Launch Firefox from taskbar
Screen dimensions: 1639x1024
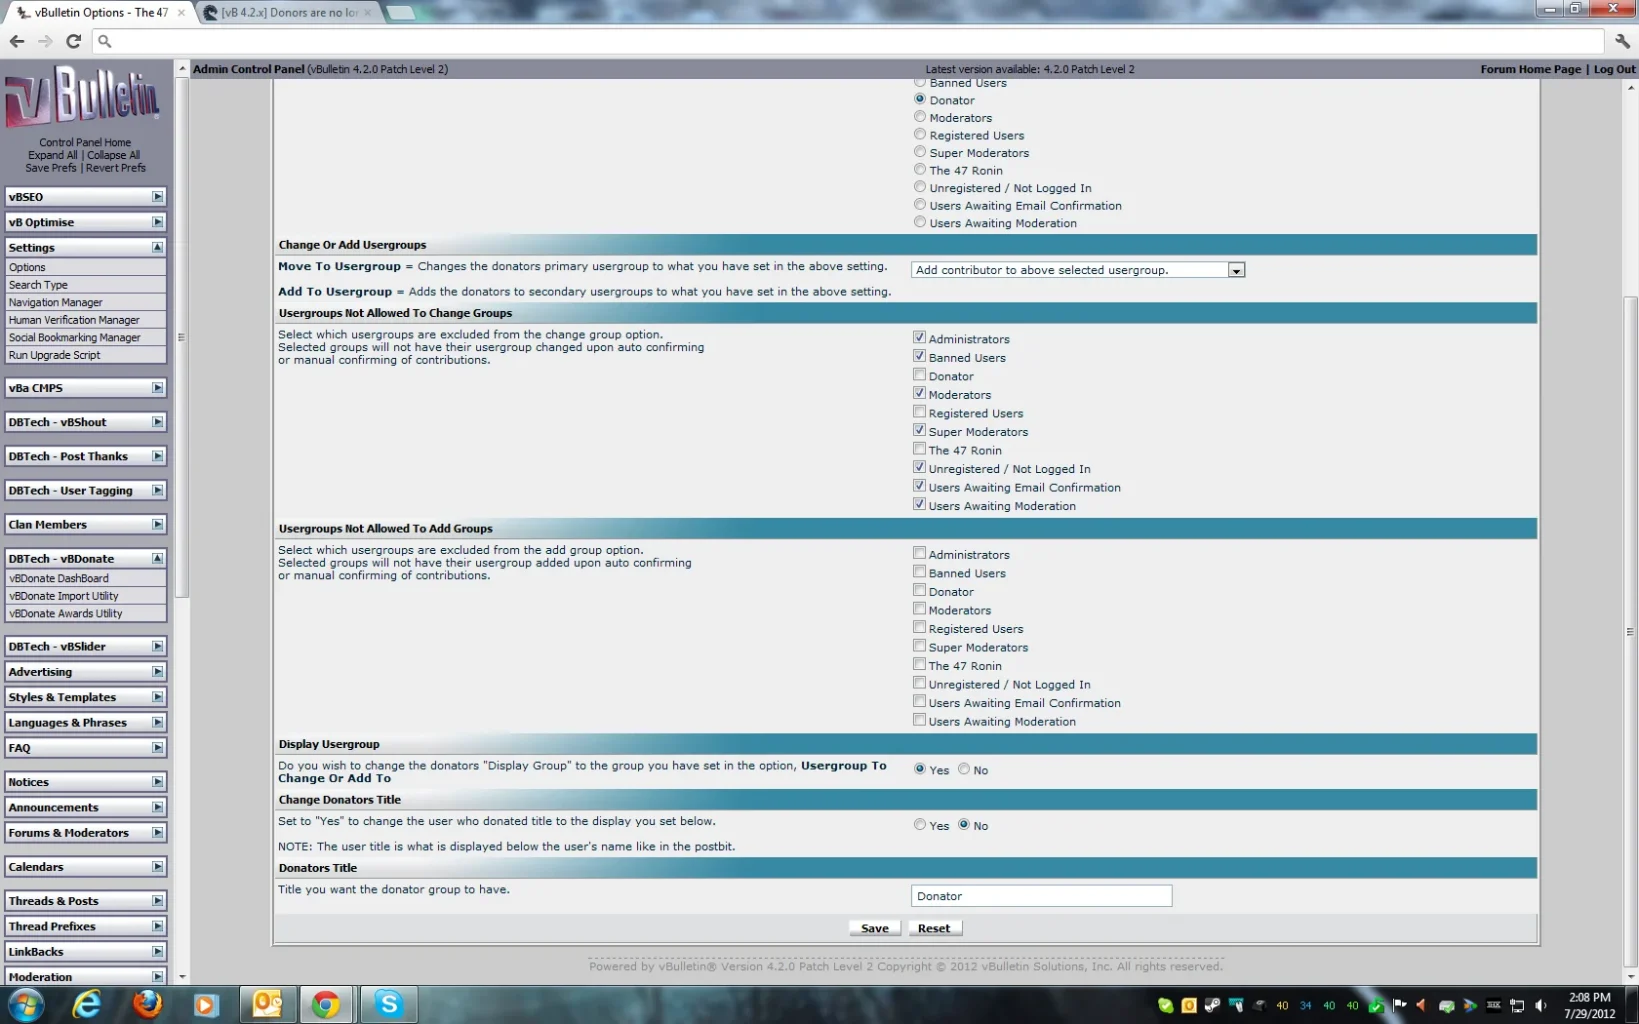147,1004
